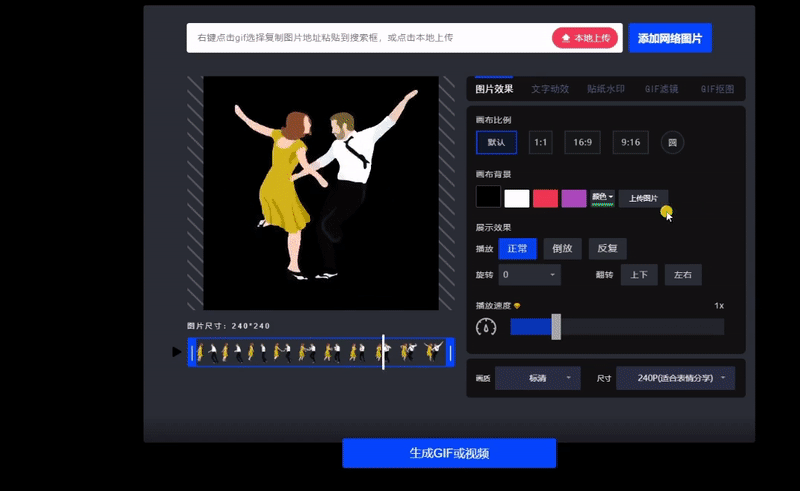The width and height of the screenshot is (800, 491).
Task: Choose the black background swatch
Action: [488, 197]
